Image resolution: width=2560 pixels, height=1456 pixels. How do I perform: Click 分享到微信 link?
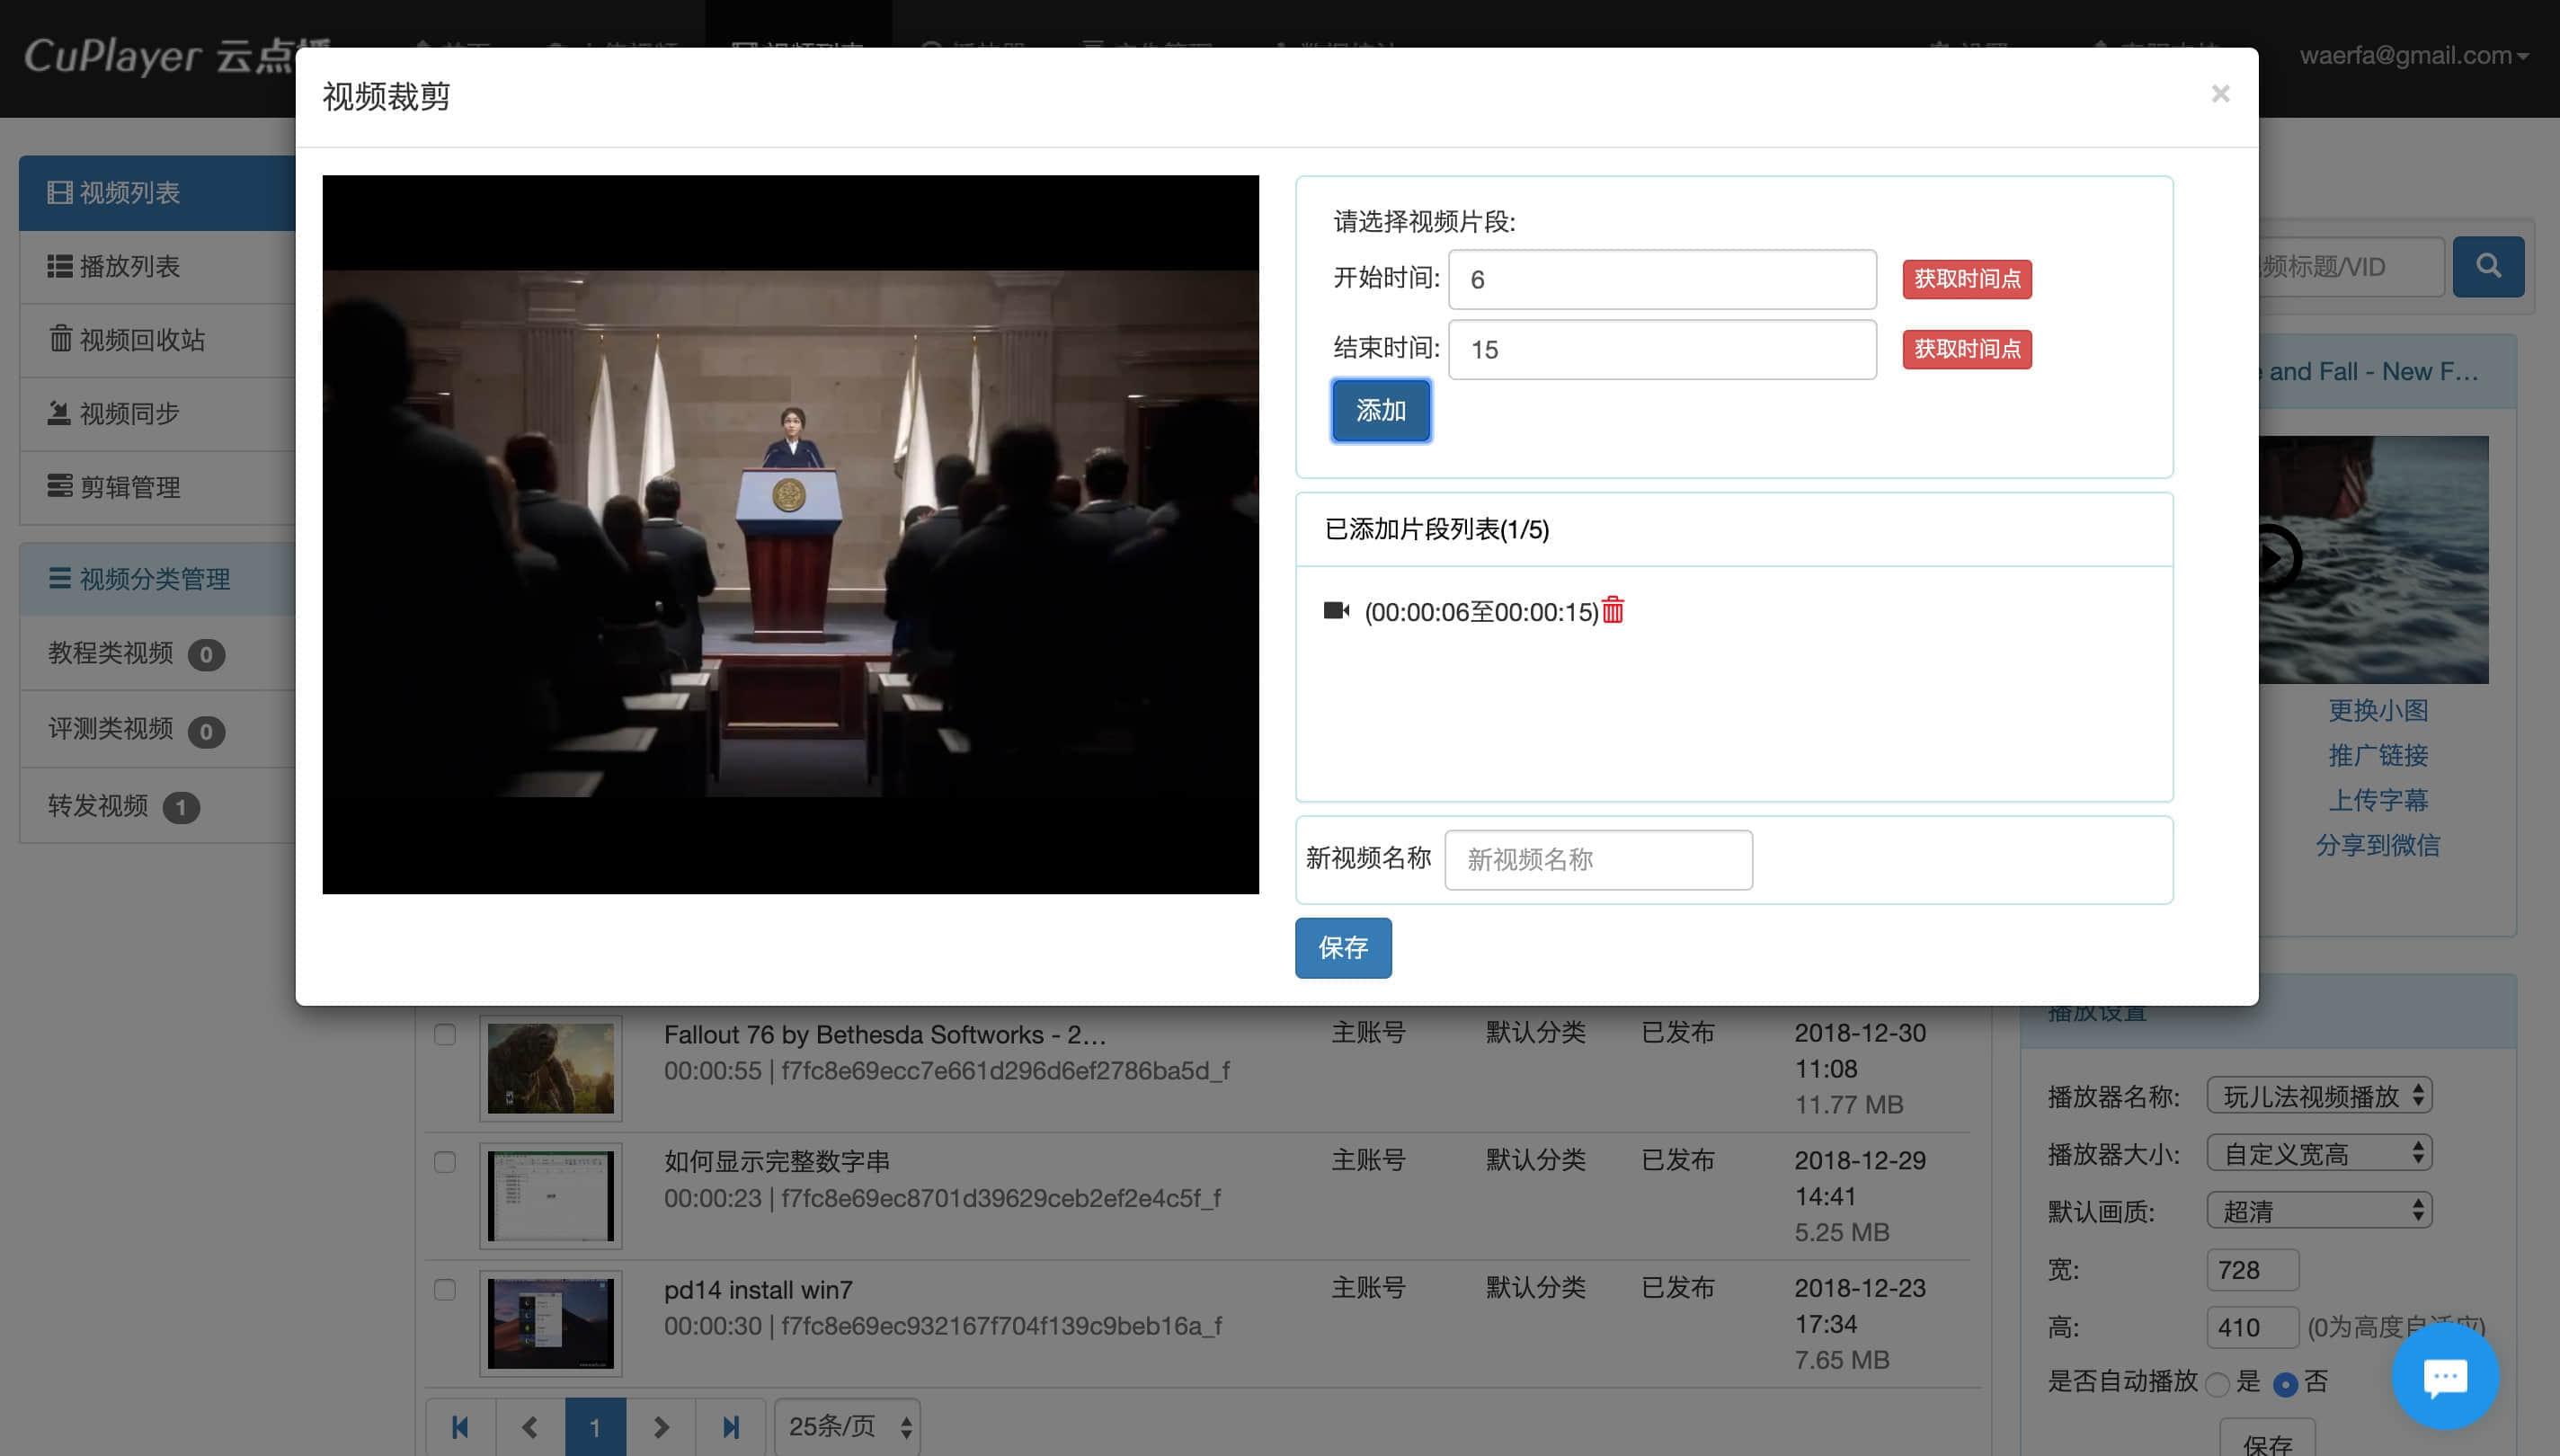[2378, 845]
